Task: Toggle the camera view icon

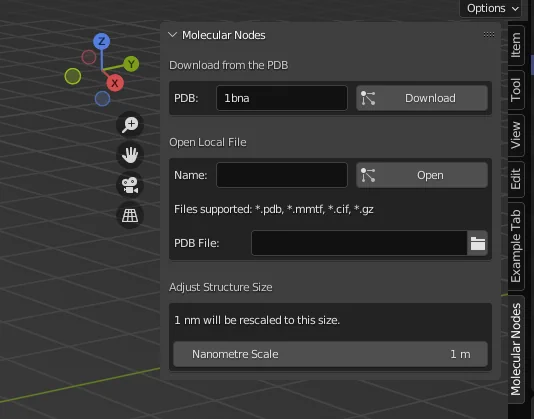Action: pos(130,185)
